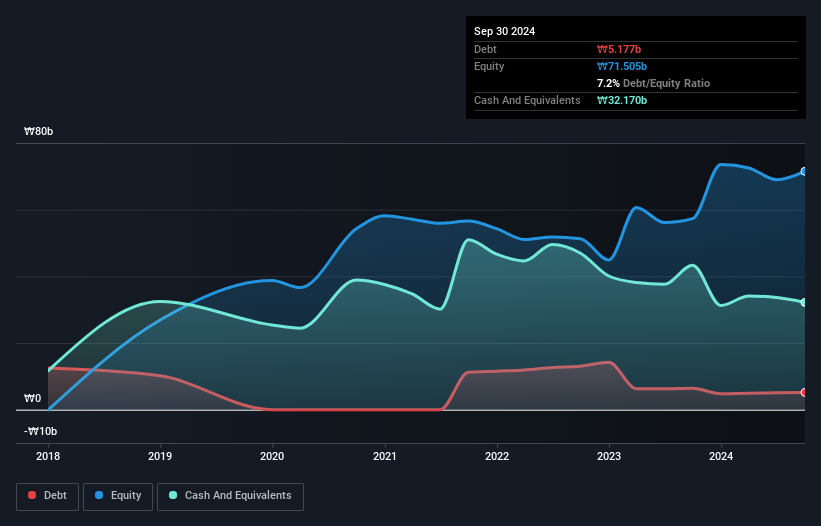
Task: Click Cash And Equivalents label in tooltip
Action: (527, 100)
